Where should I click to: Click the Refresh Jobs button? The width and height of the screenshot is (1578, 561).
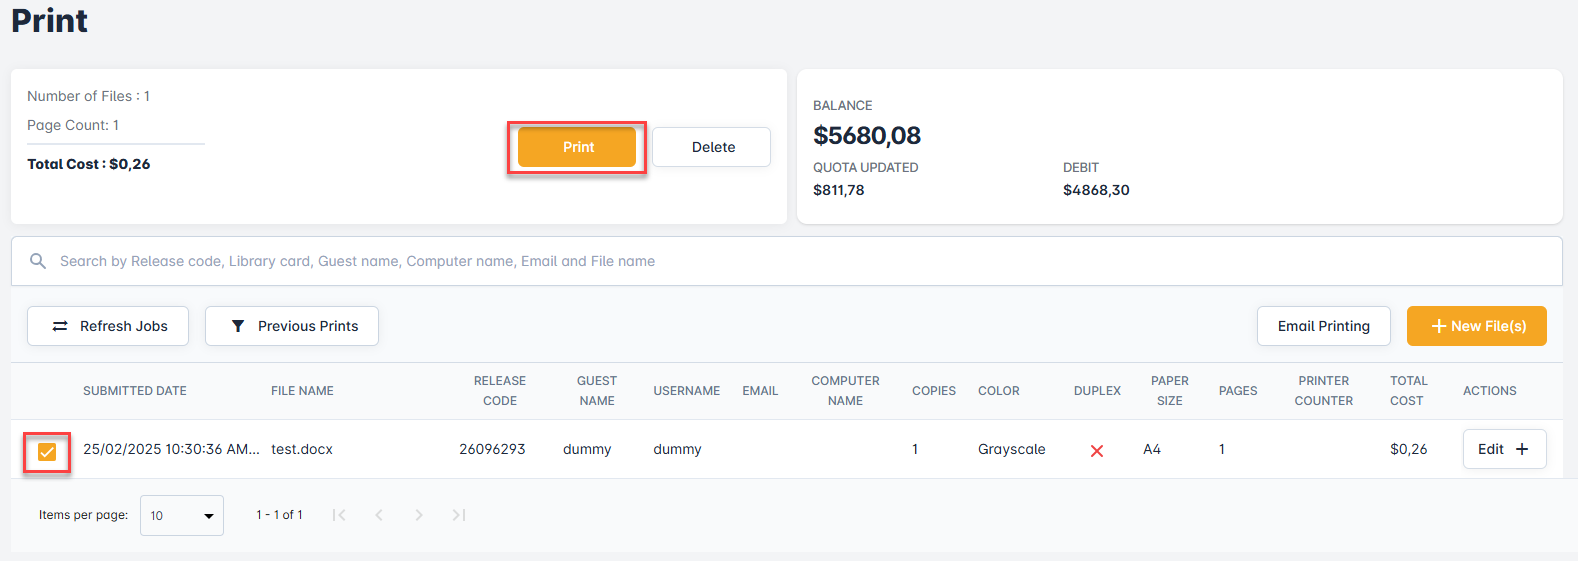108,326
